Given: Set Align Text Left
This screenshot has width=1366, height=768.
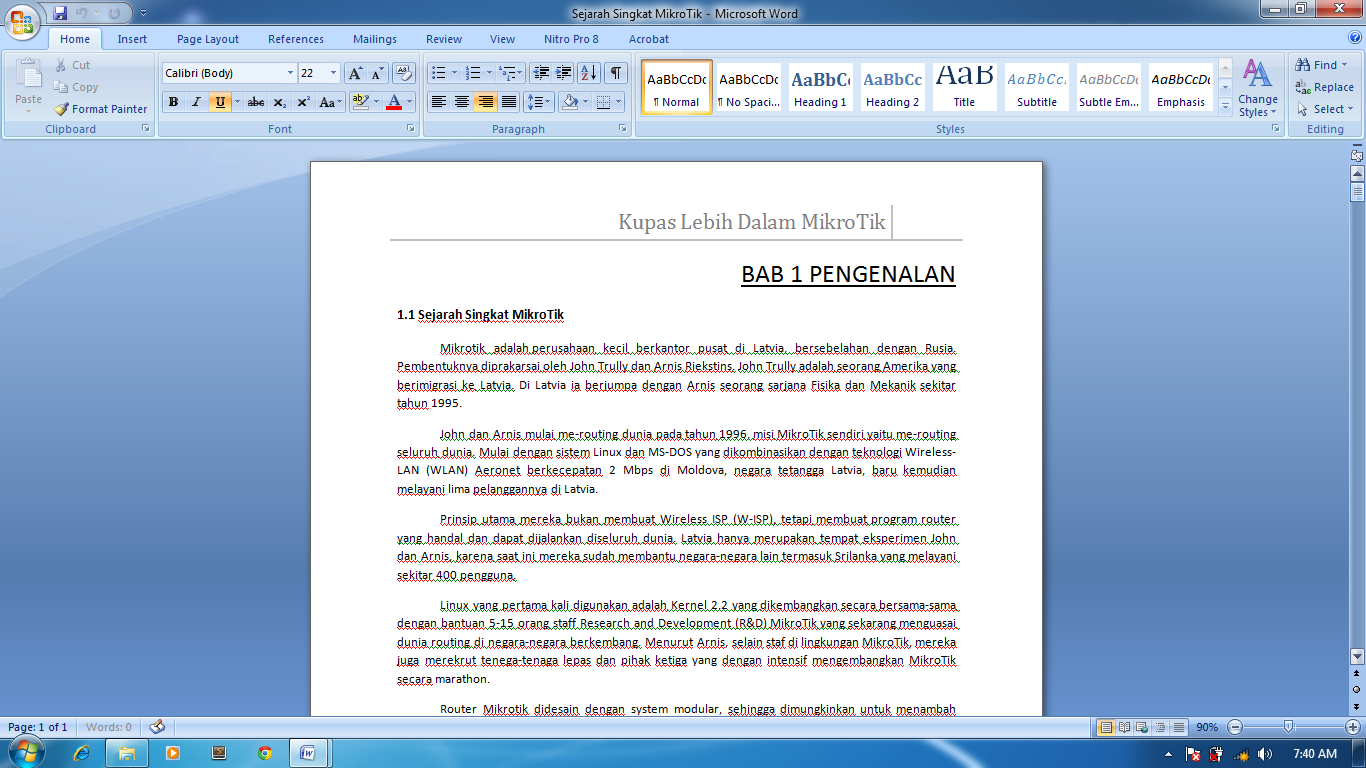Looking at the screenshot, I should [x=438, y=102].
